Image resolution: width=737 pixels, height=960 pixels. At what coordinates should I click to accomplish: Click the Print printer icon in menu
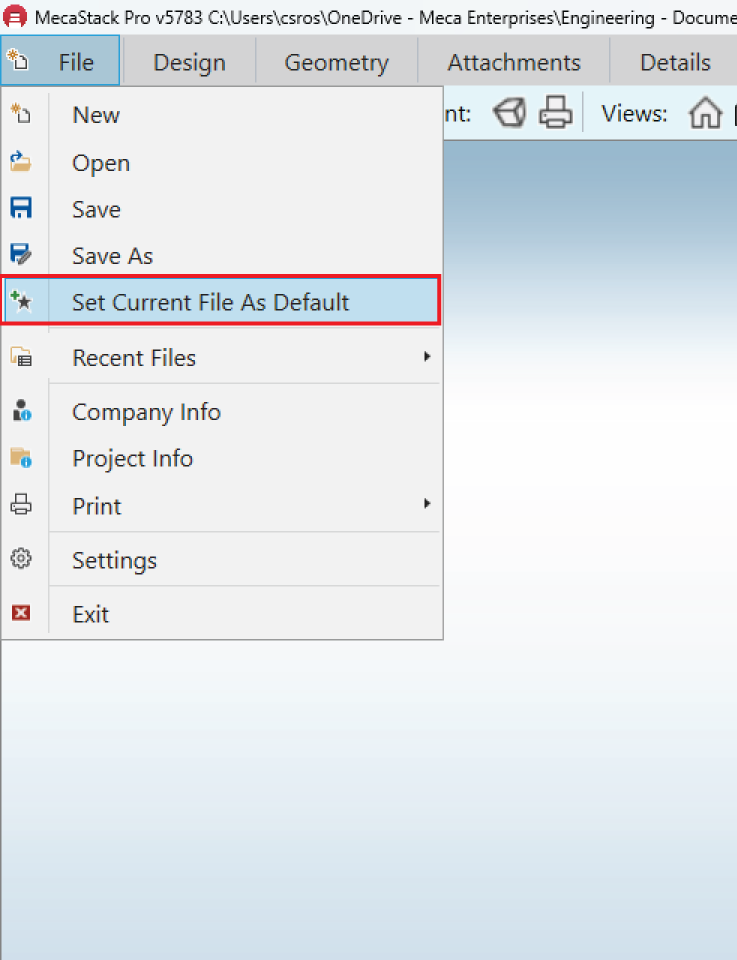(x=21, y=504)
